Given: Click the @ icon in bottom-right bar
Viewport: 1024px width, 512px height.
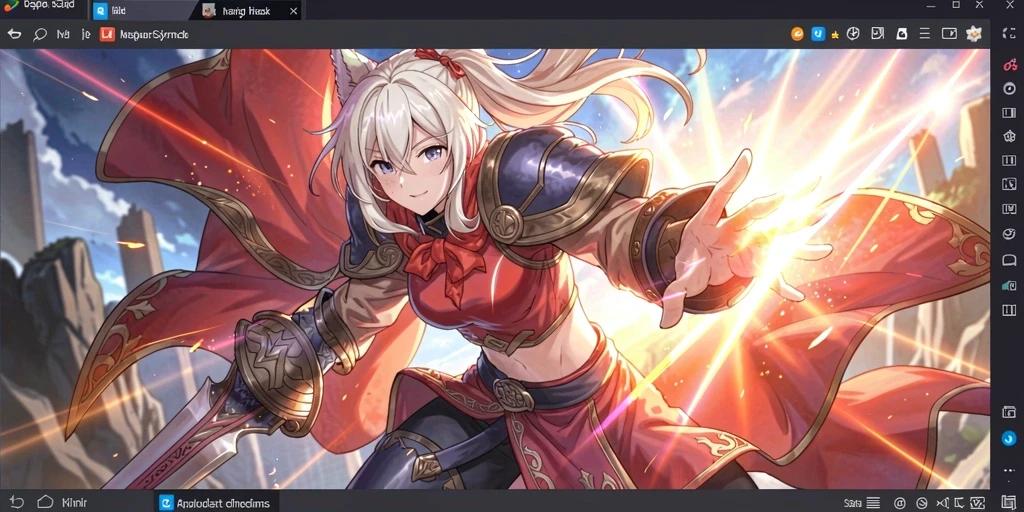Looking at the screenshot, I should 900,503.
